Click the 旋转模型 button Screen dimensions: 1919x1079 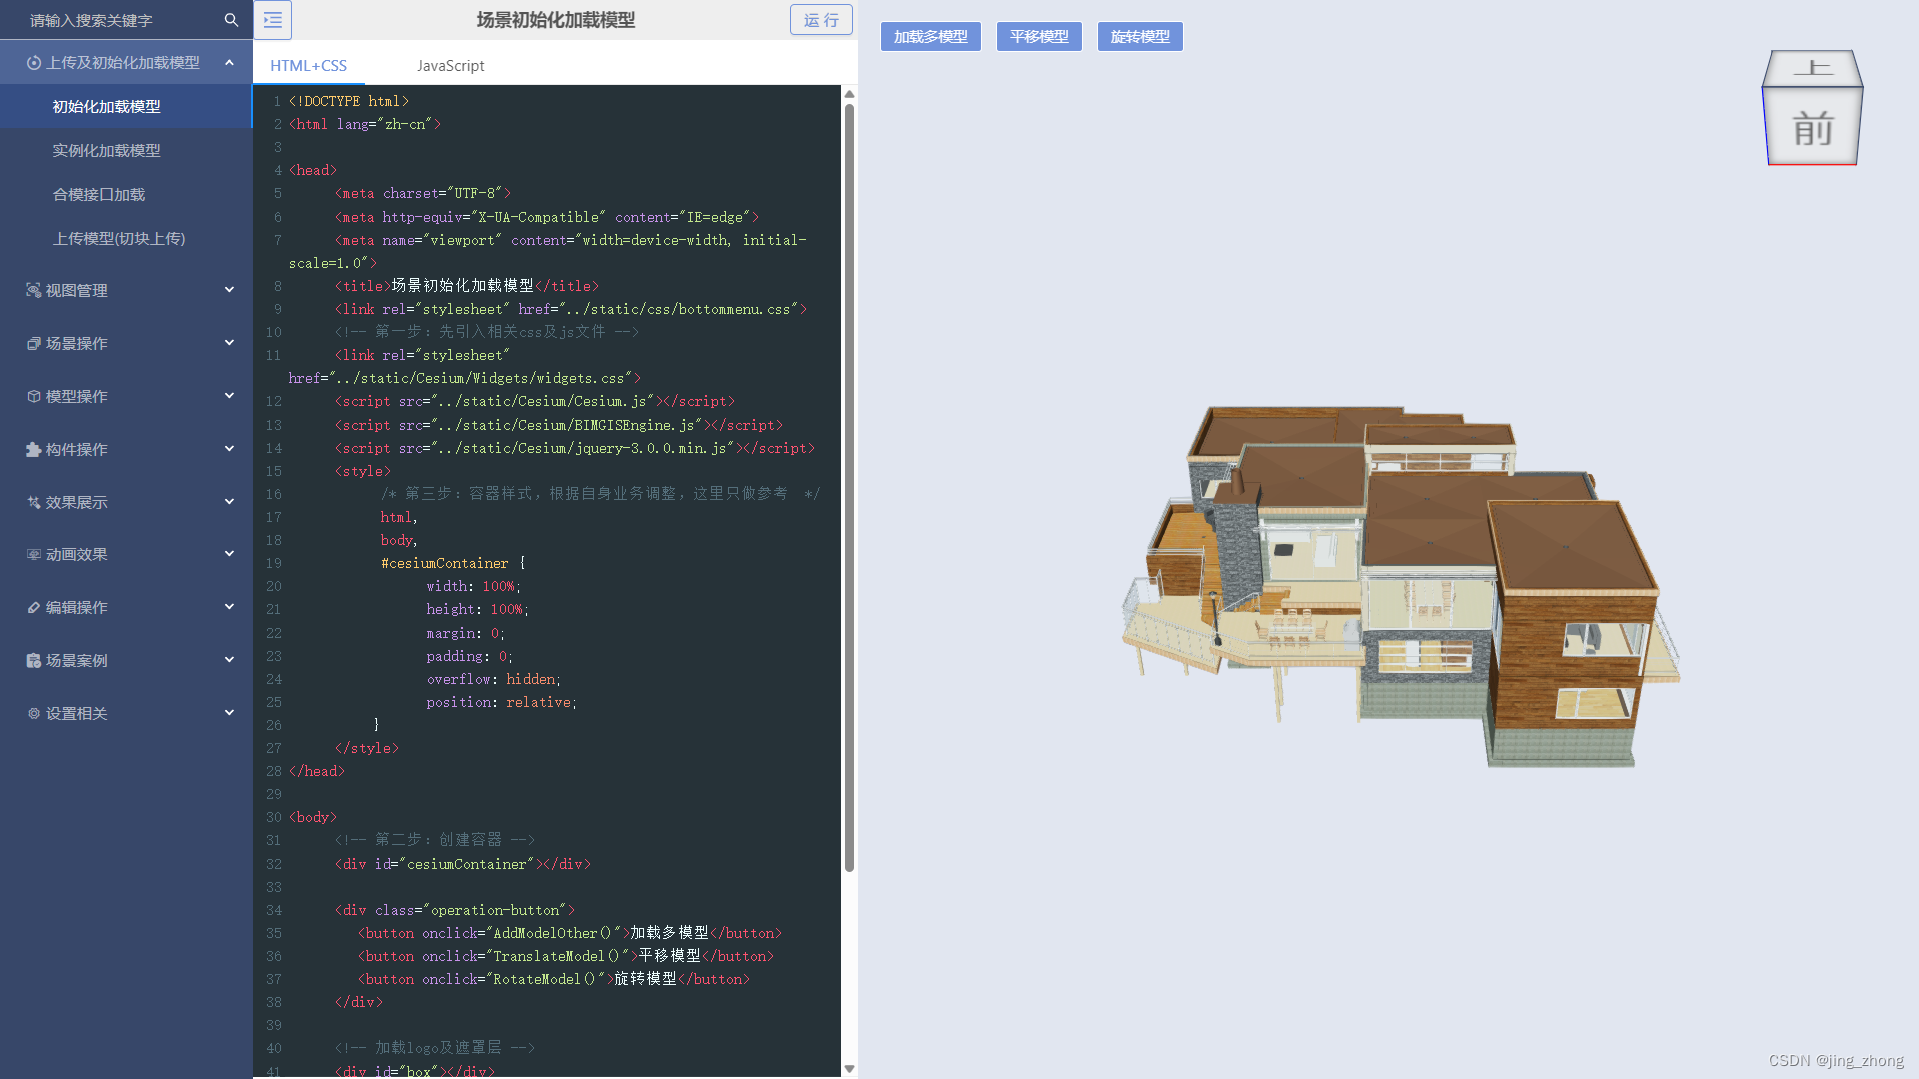click(1140, 37)
